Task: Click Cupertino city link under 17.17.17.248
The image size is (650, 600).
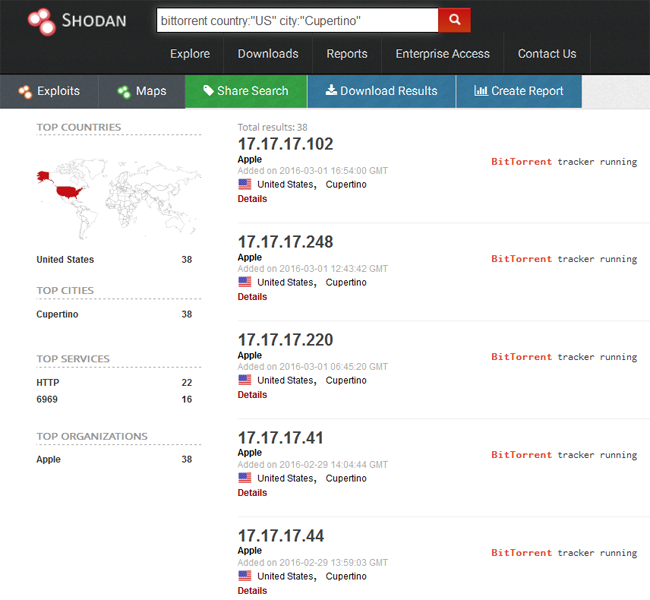Action: [x=346, y=282]
